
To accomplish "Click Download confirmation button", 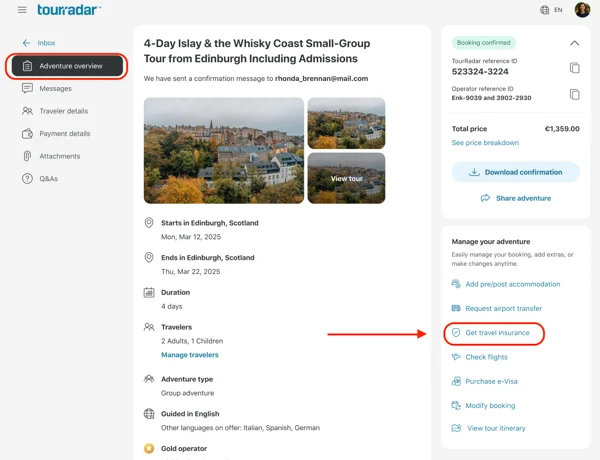I will pos(515,172).
